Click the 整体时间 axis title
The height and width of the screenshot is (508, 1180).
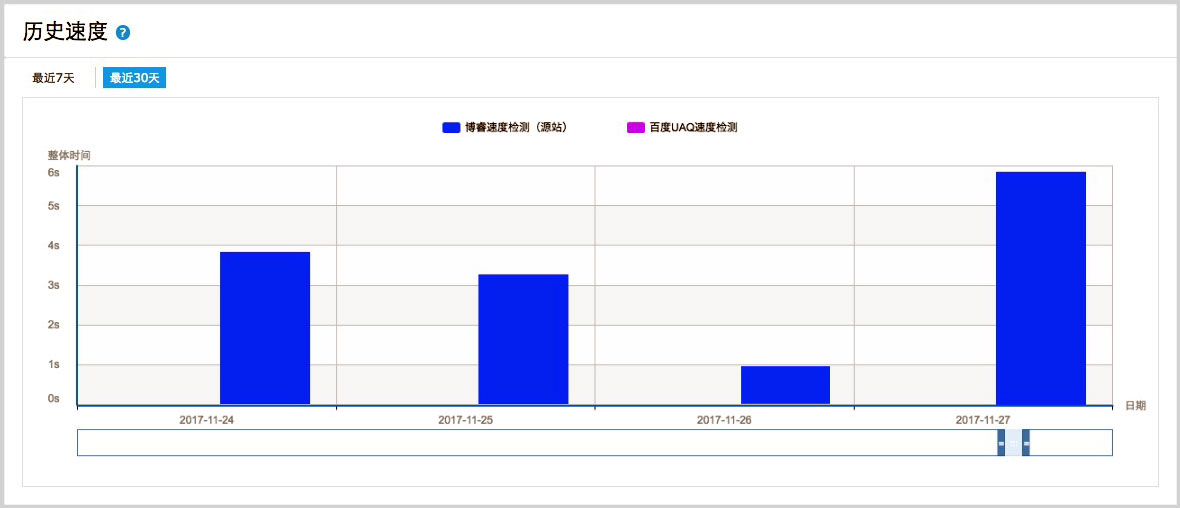[x=69, y=155]
